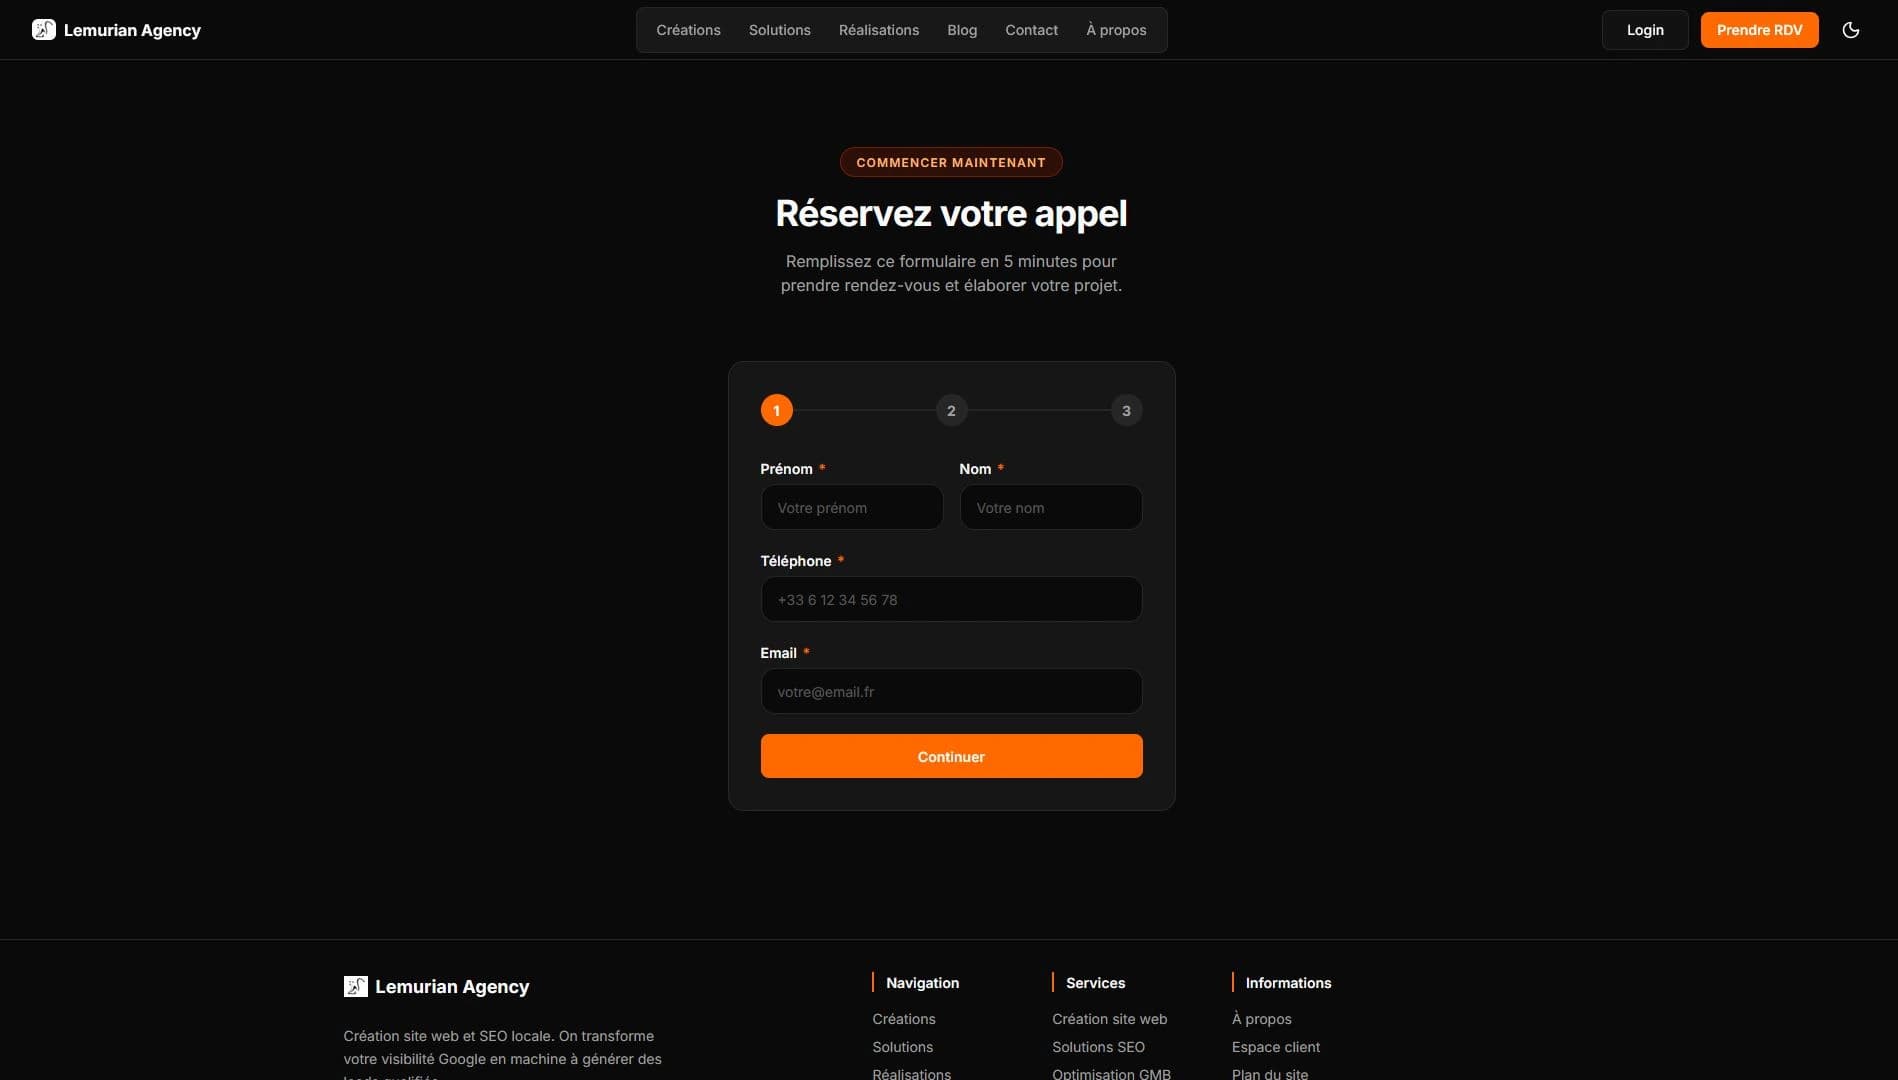Image resolution: width=1898 pixels, height=1080 pixels.
Task: Click the Login button
Action: [x=1645, y=30]
